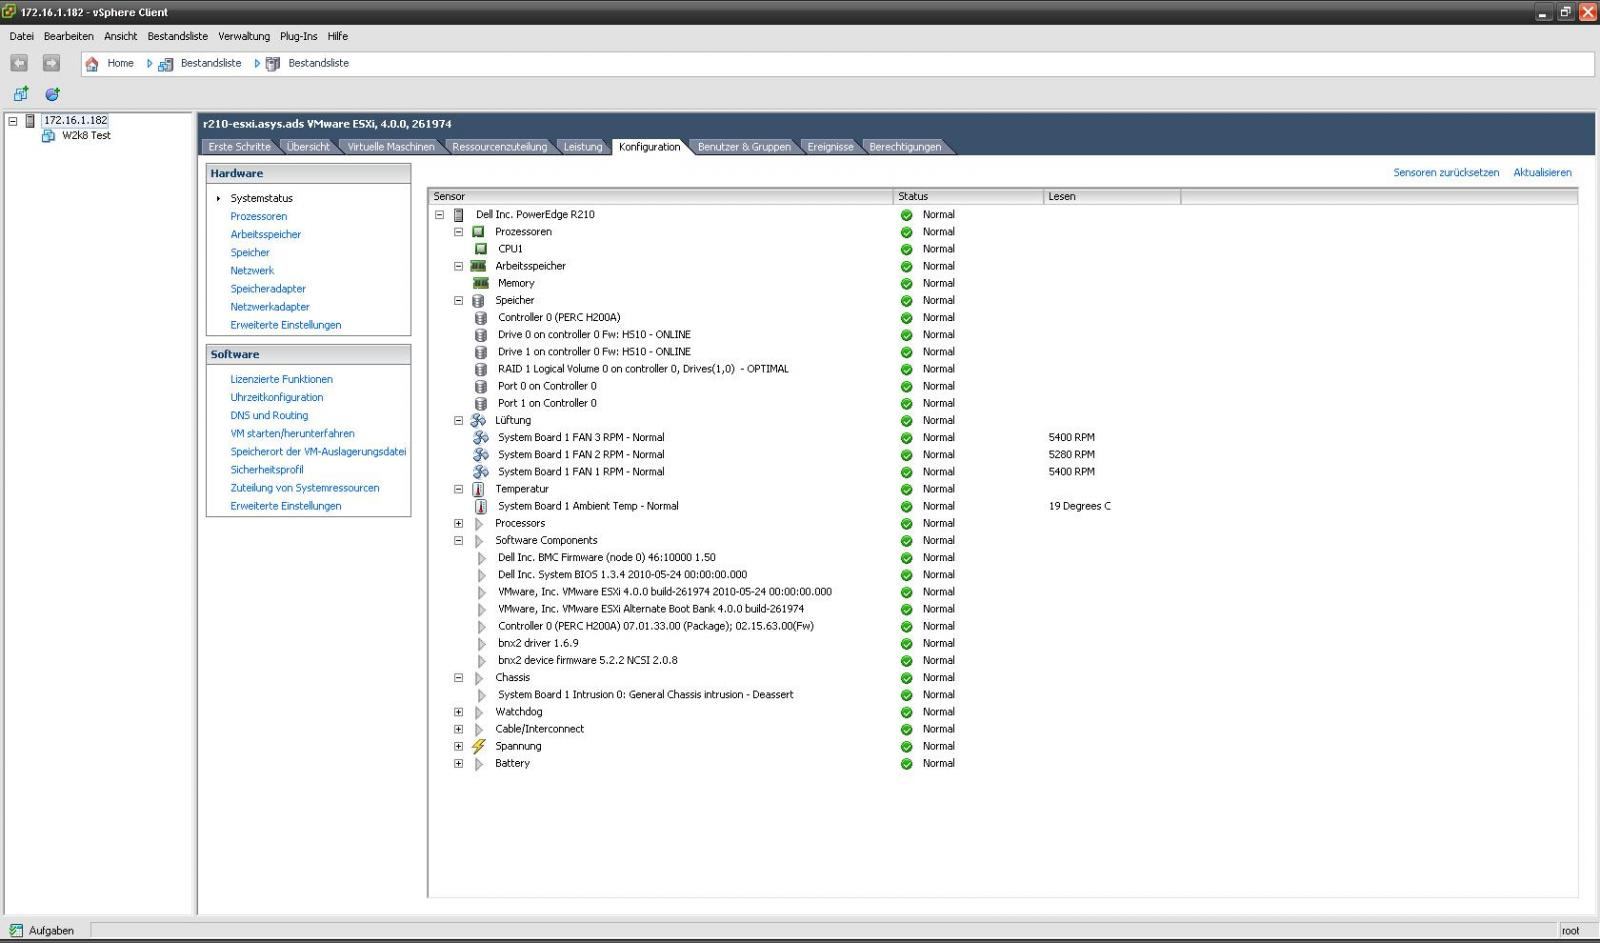Screen dimensions: 1600x943
Task: Click the Home icon in the address bar
Action: (x=92, y=64)
